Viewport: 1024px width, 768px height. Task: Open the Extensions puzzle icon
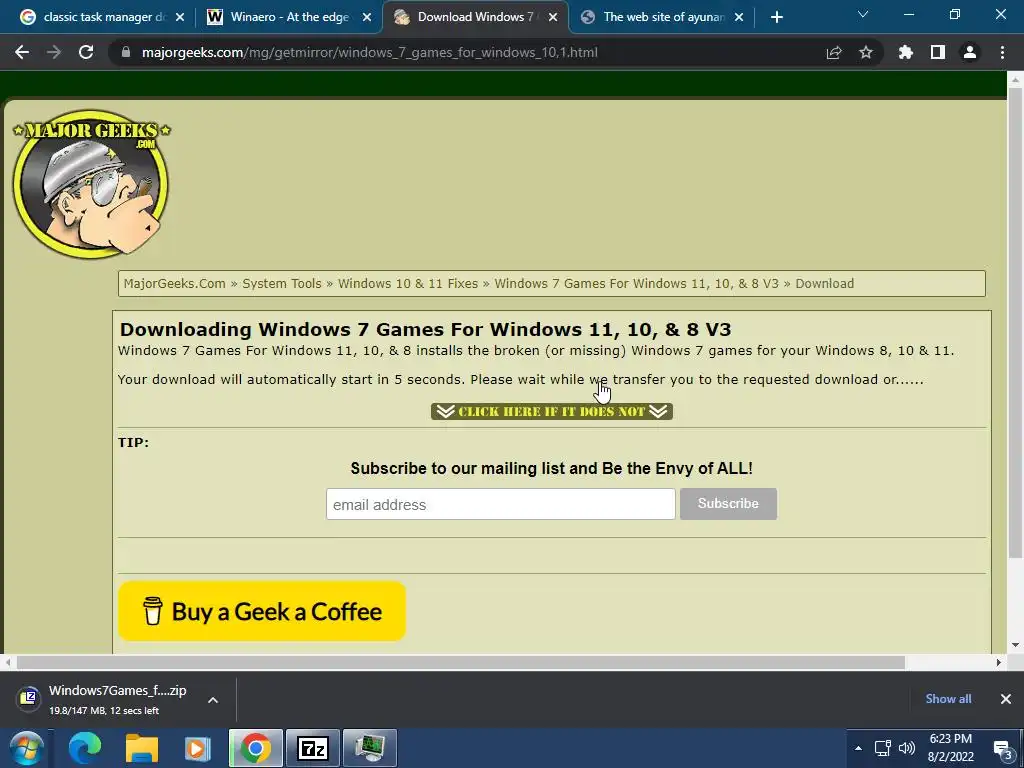(906, 52)
